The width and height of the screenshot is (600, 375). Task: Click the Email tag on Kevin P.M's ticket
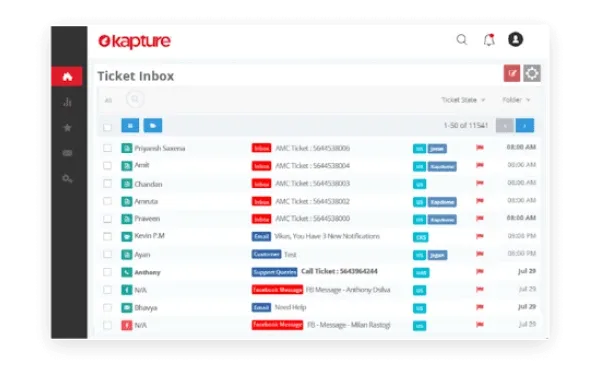261,236
